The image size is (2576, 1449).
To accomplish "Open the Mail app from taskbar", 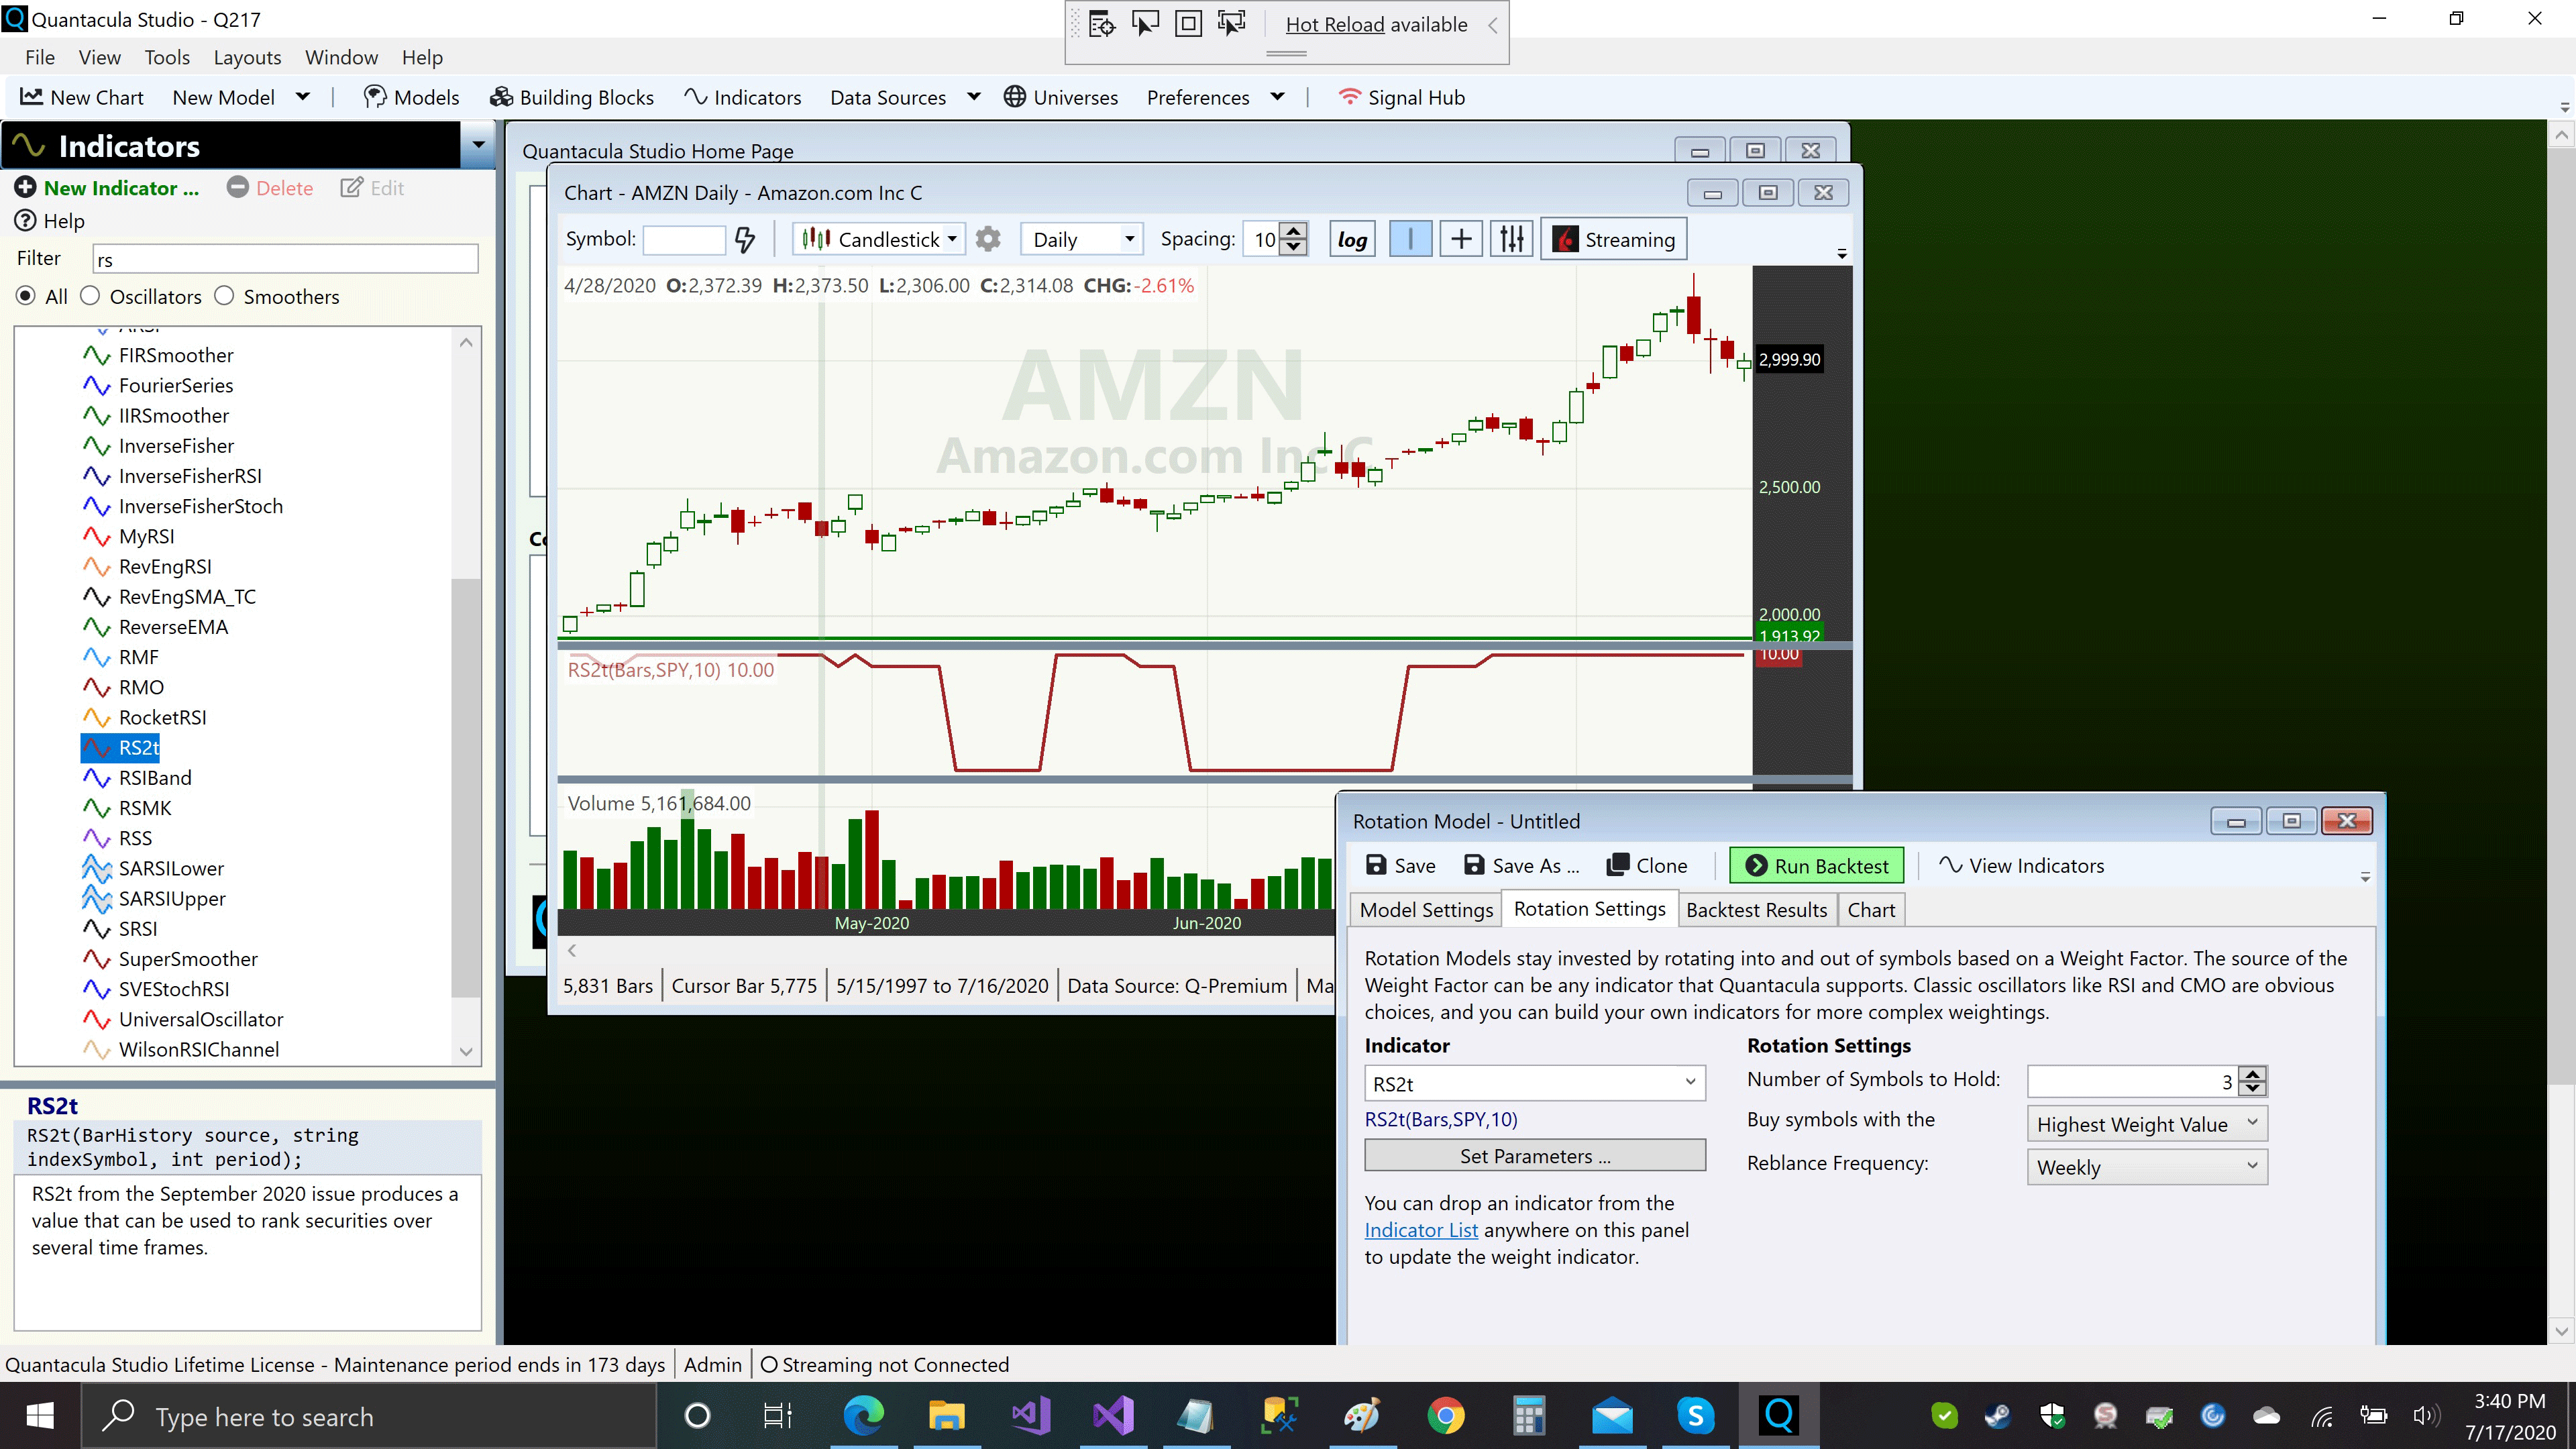I will [x=1612, y=1416].
